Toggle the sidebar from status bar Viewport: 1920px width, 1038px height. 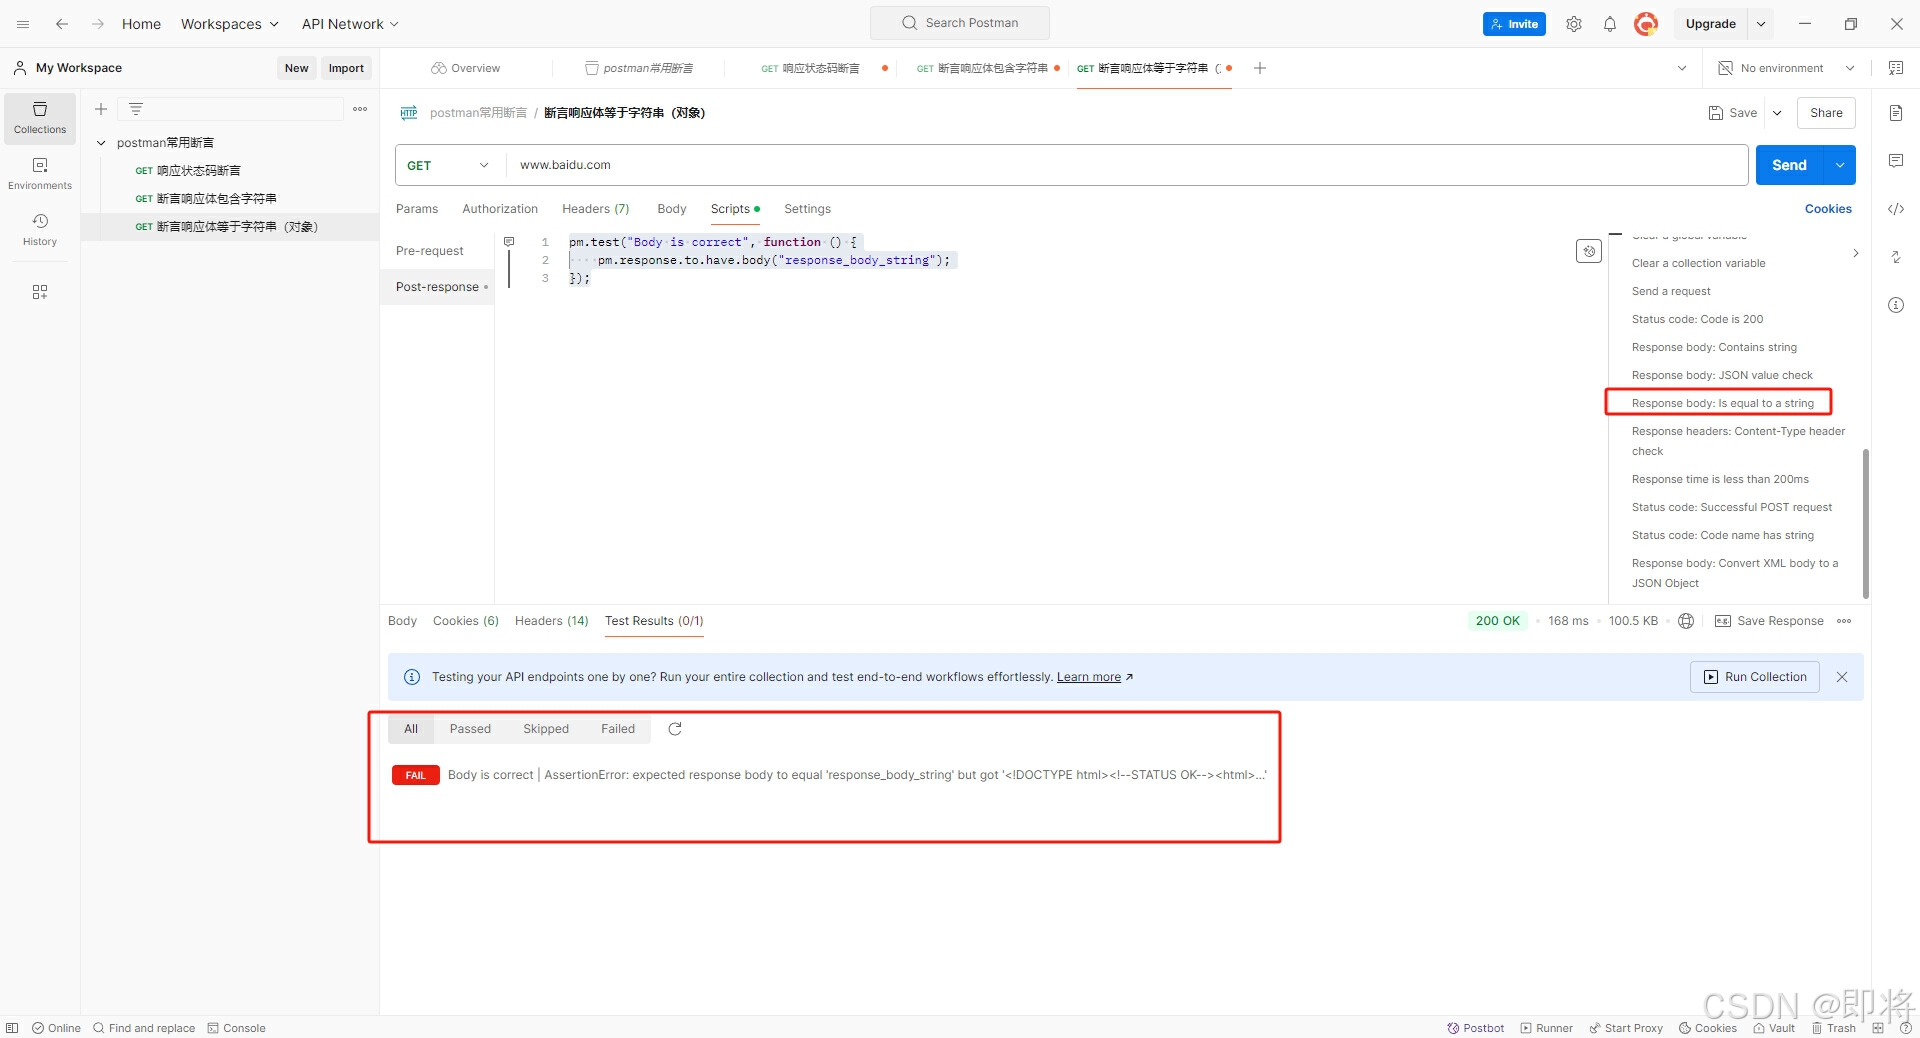click(12, 1028)
